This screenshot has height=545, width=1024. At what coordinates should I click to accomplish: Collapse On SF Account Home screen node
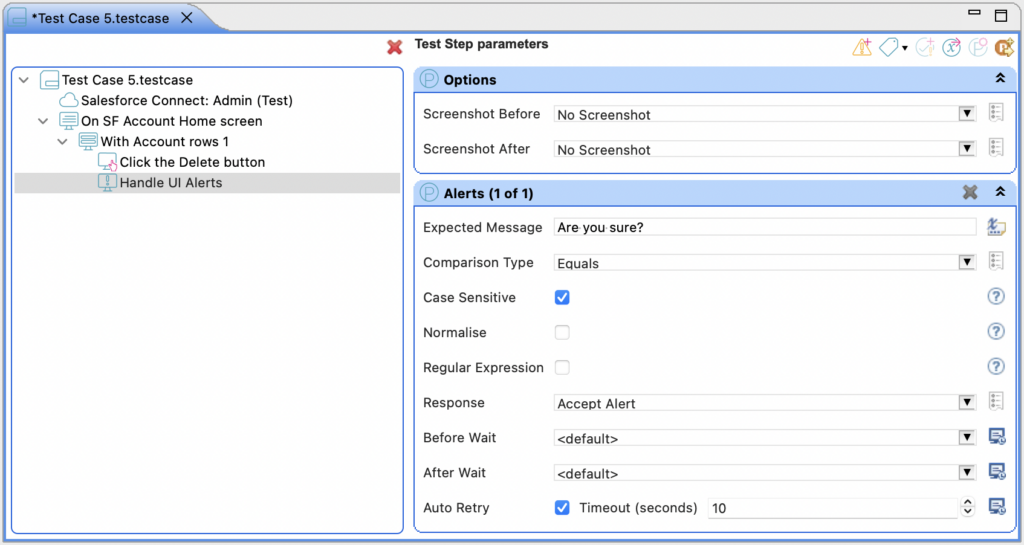[43, 121]
